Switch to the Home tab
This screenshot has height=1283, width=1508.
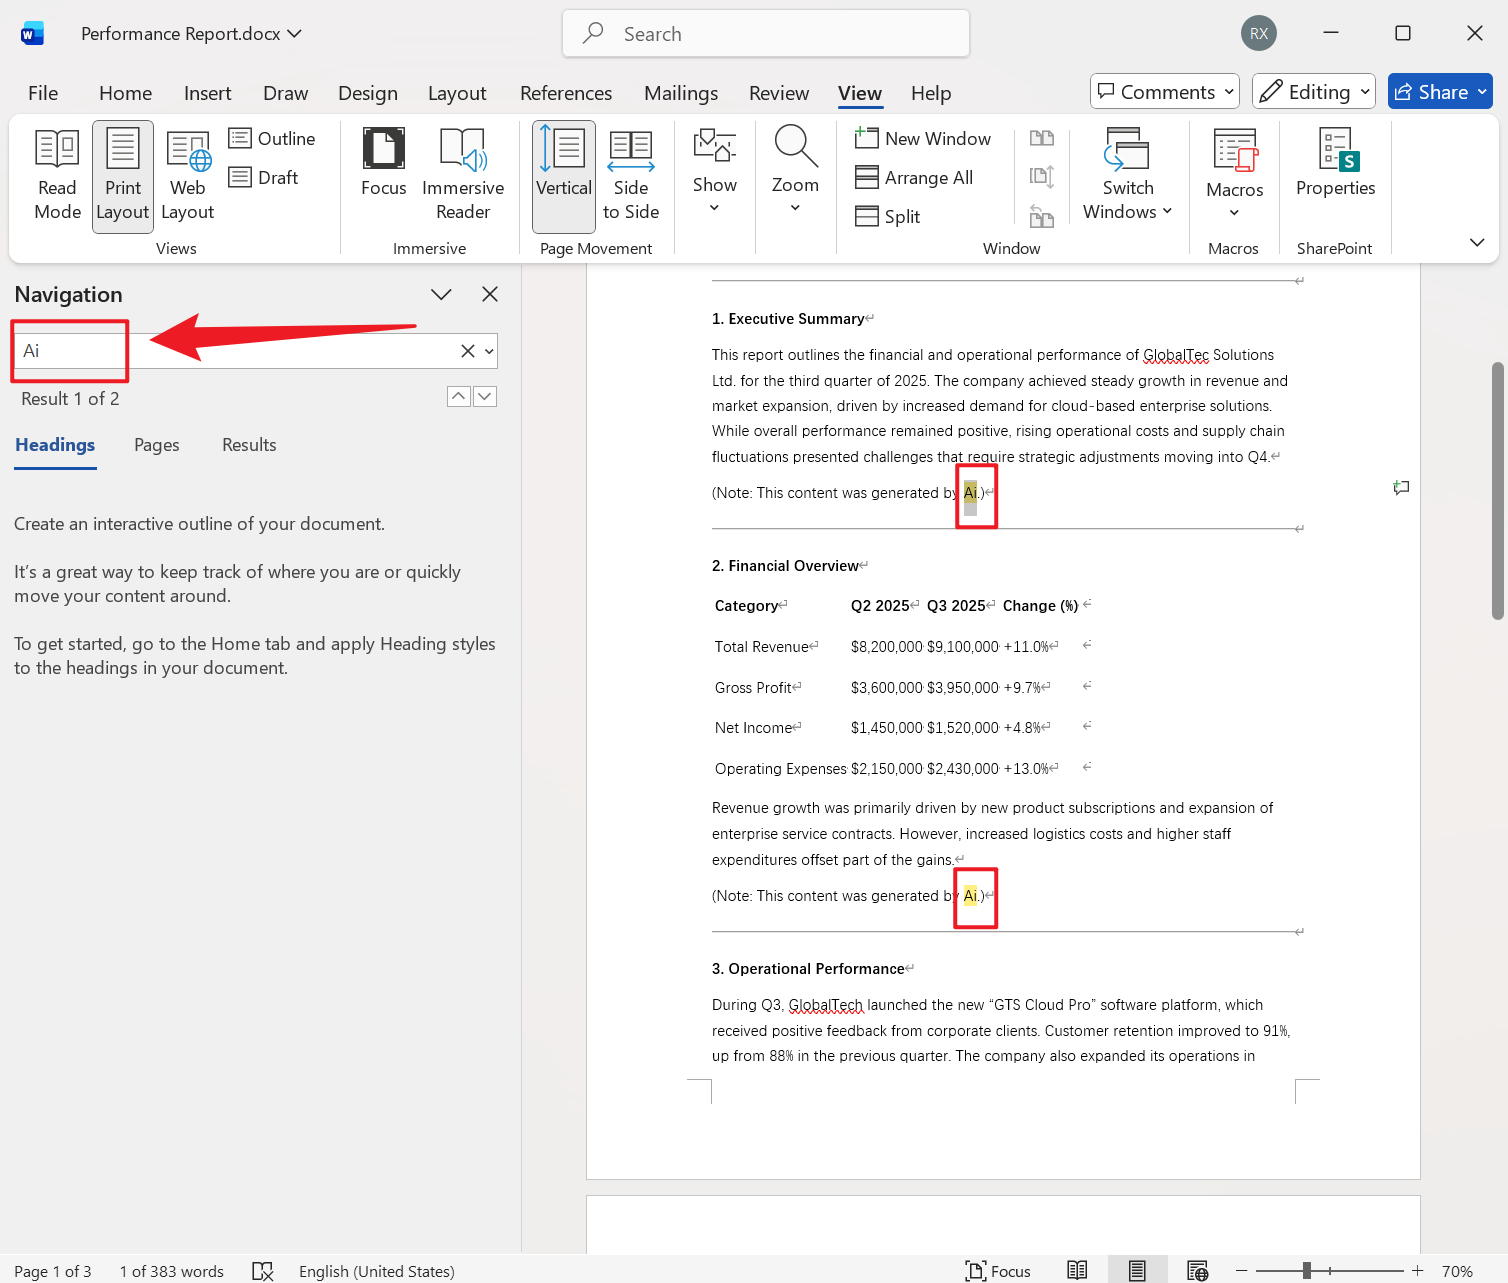[125, 93]
